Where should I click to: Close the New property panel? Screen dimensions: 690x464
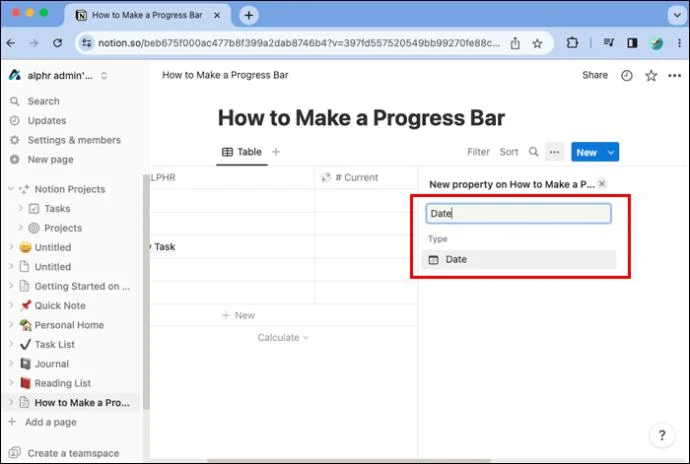pos(602,184)
